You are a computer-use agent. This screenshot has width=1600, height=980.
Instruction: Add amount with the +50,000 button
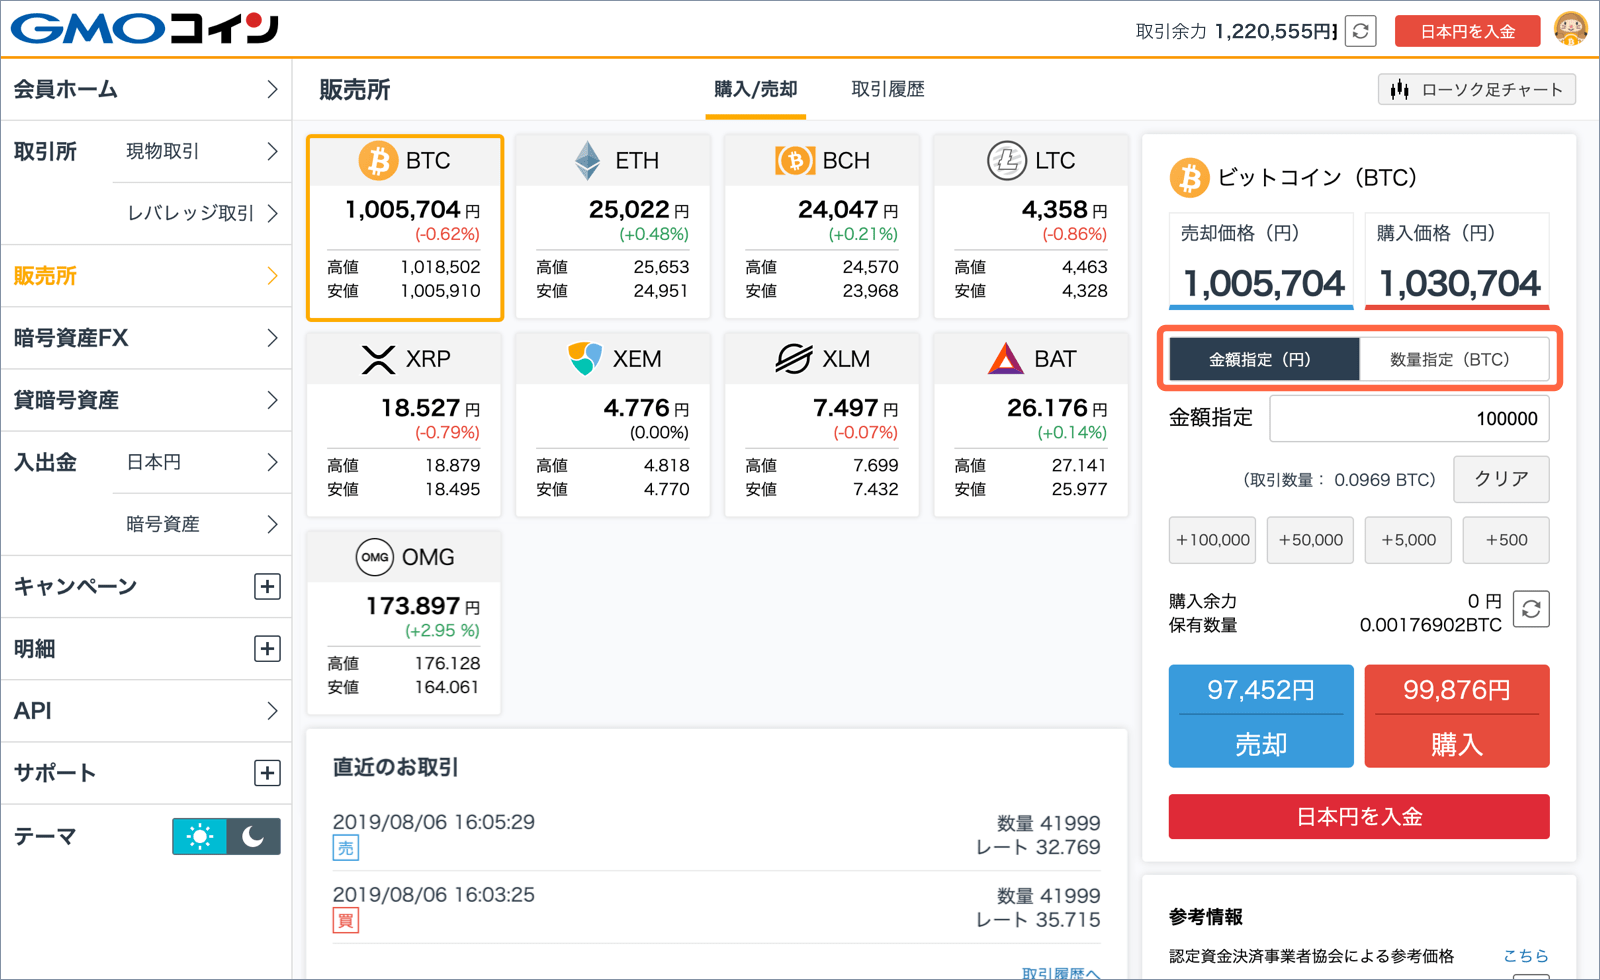click(x=1311, y=540)
